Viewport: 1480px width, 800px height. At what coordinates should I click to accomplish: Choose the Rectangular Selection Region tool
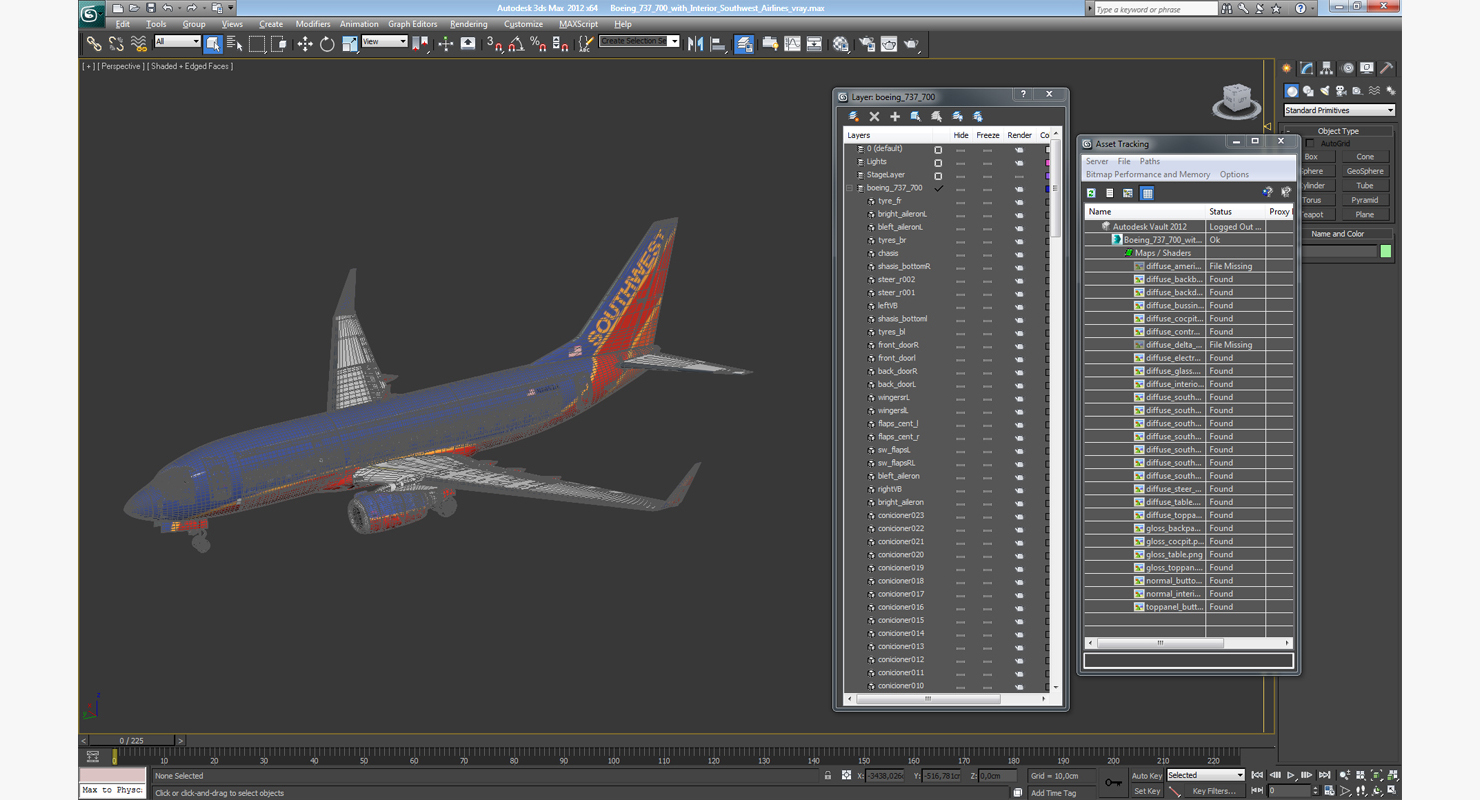click(257, 44)
